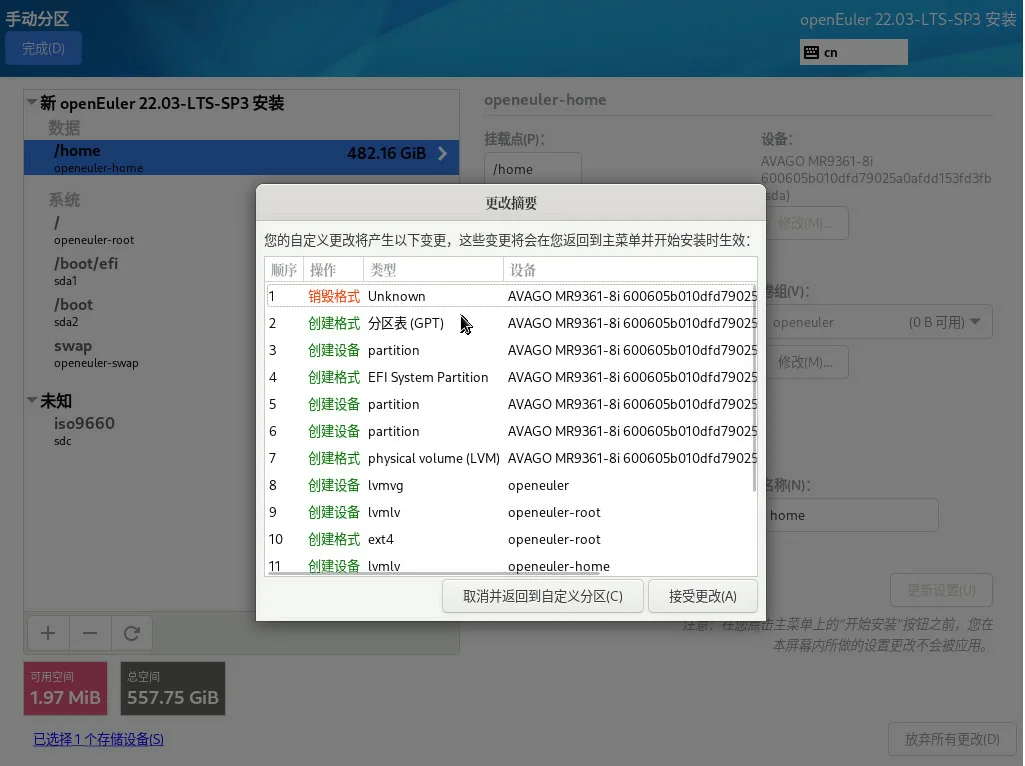The width and height of the screenshot is (1025, 766).
Task: Click the reload storage configuration icon
Action: (132, 633)
